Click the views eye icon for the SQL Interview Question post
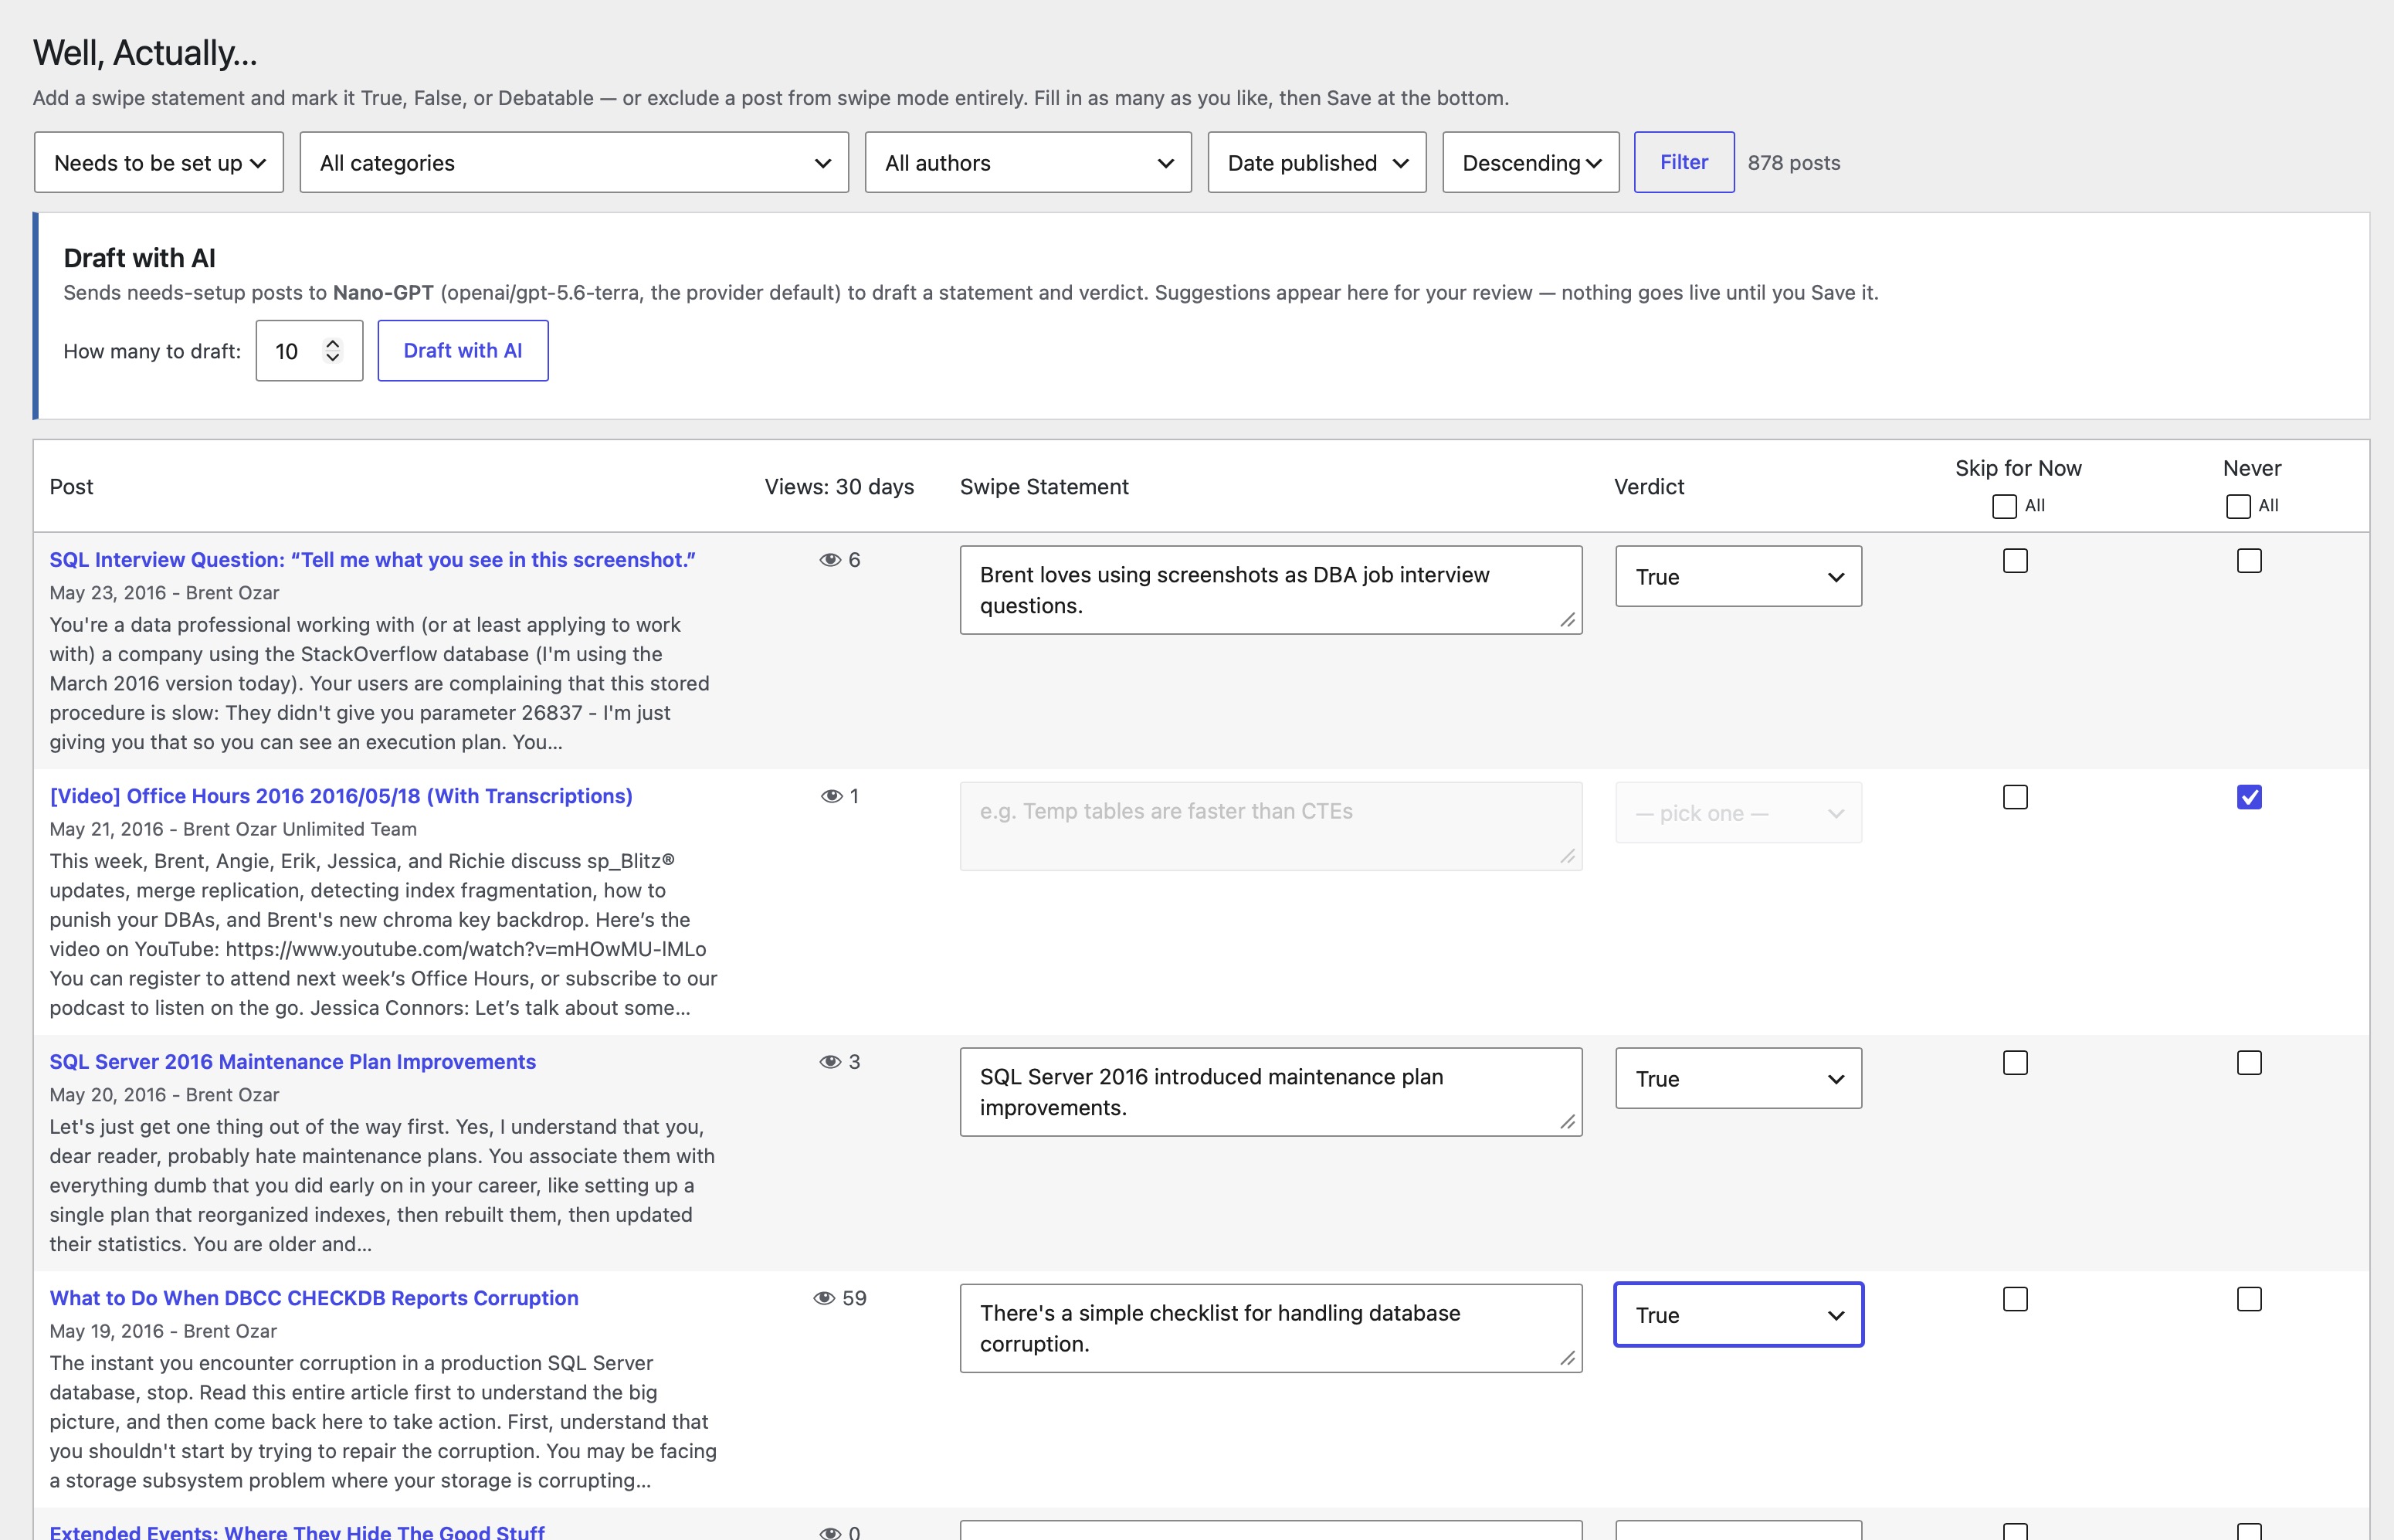Screen dimensions: 2394x1540 tap(830, 560)
